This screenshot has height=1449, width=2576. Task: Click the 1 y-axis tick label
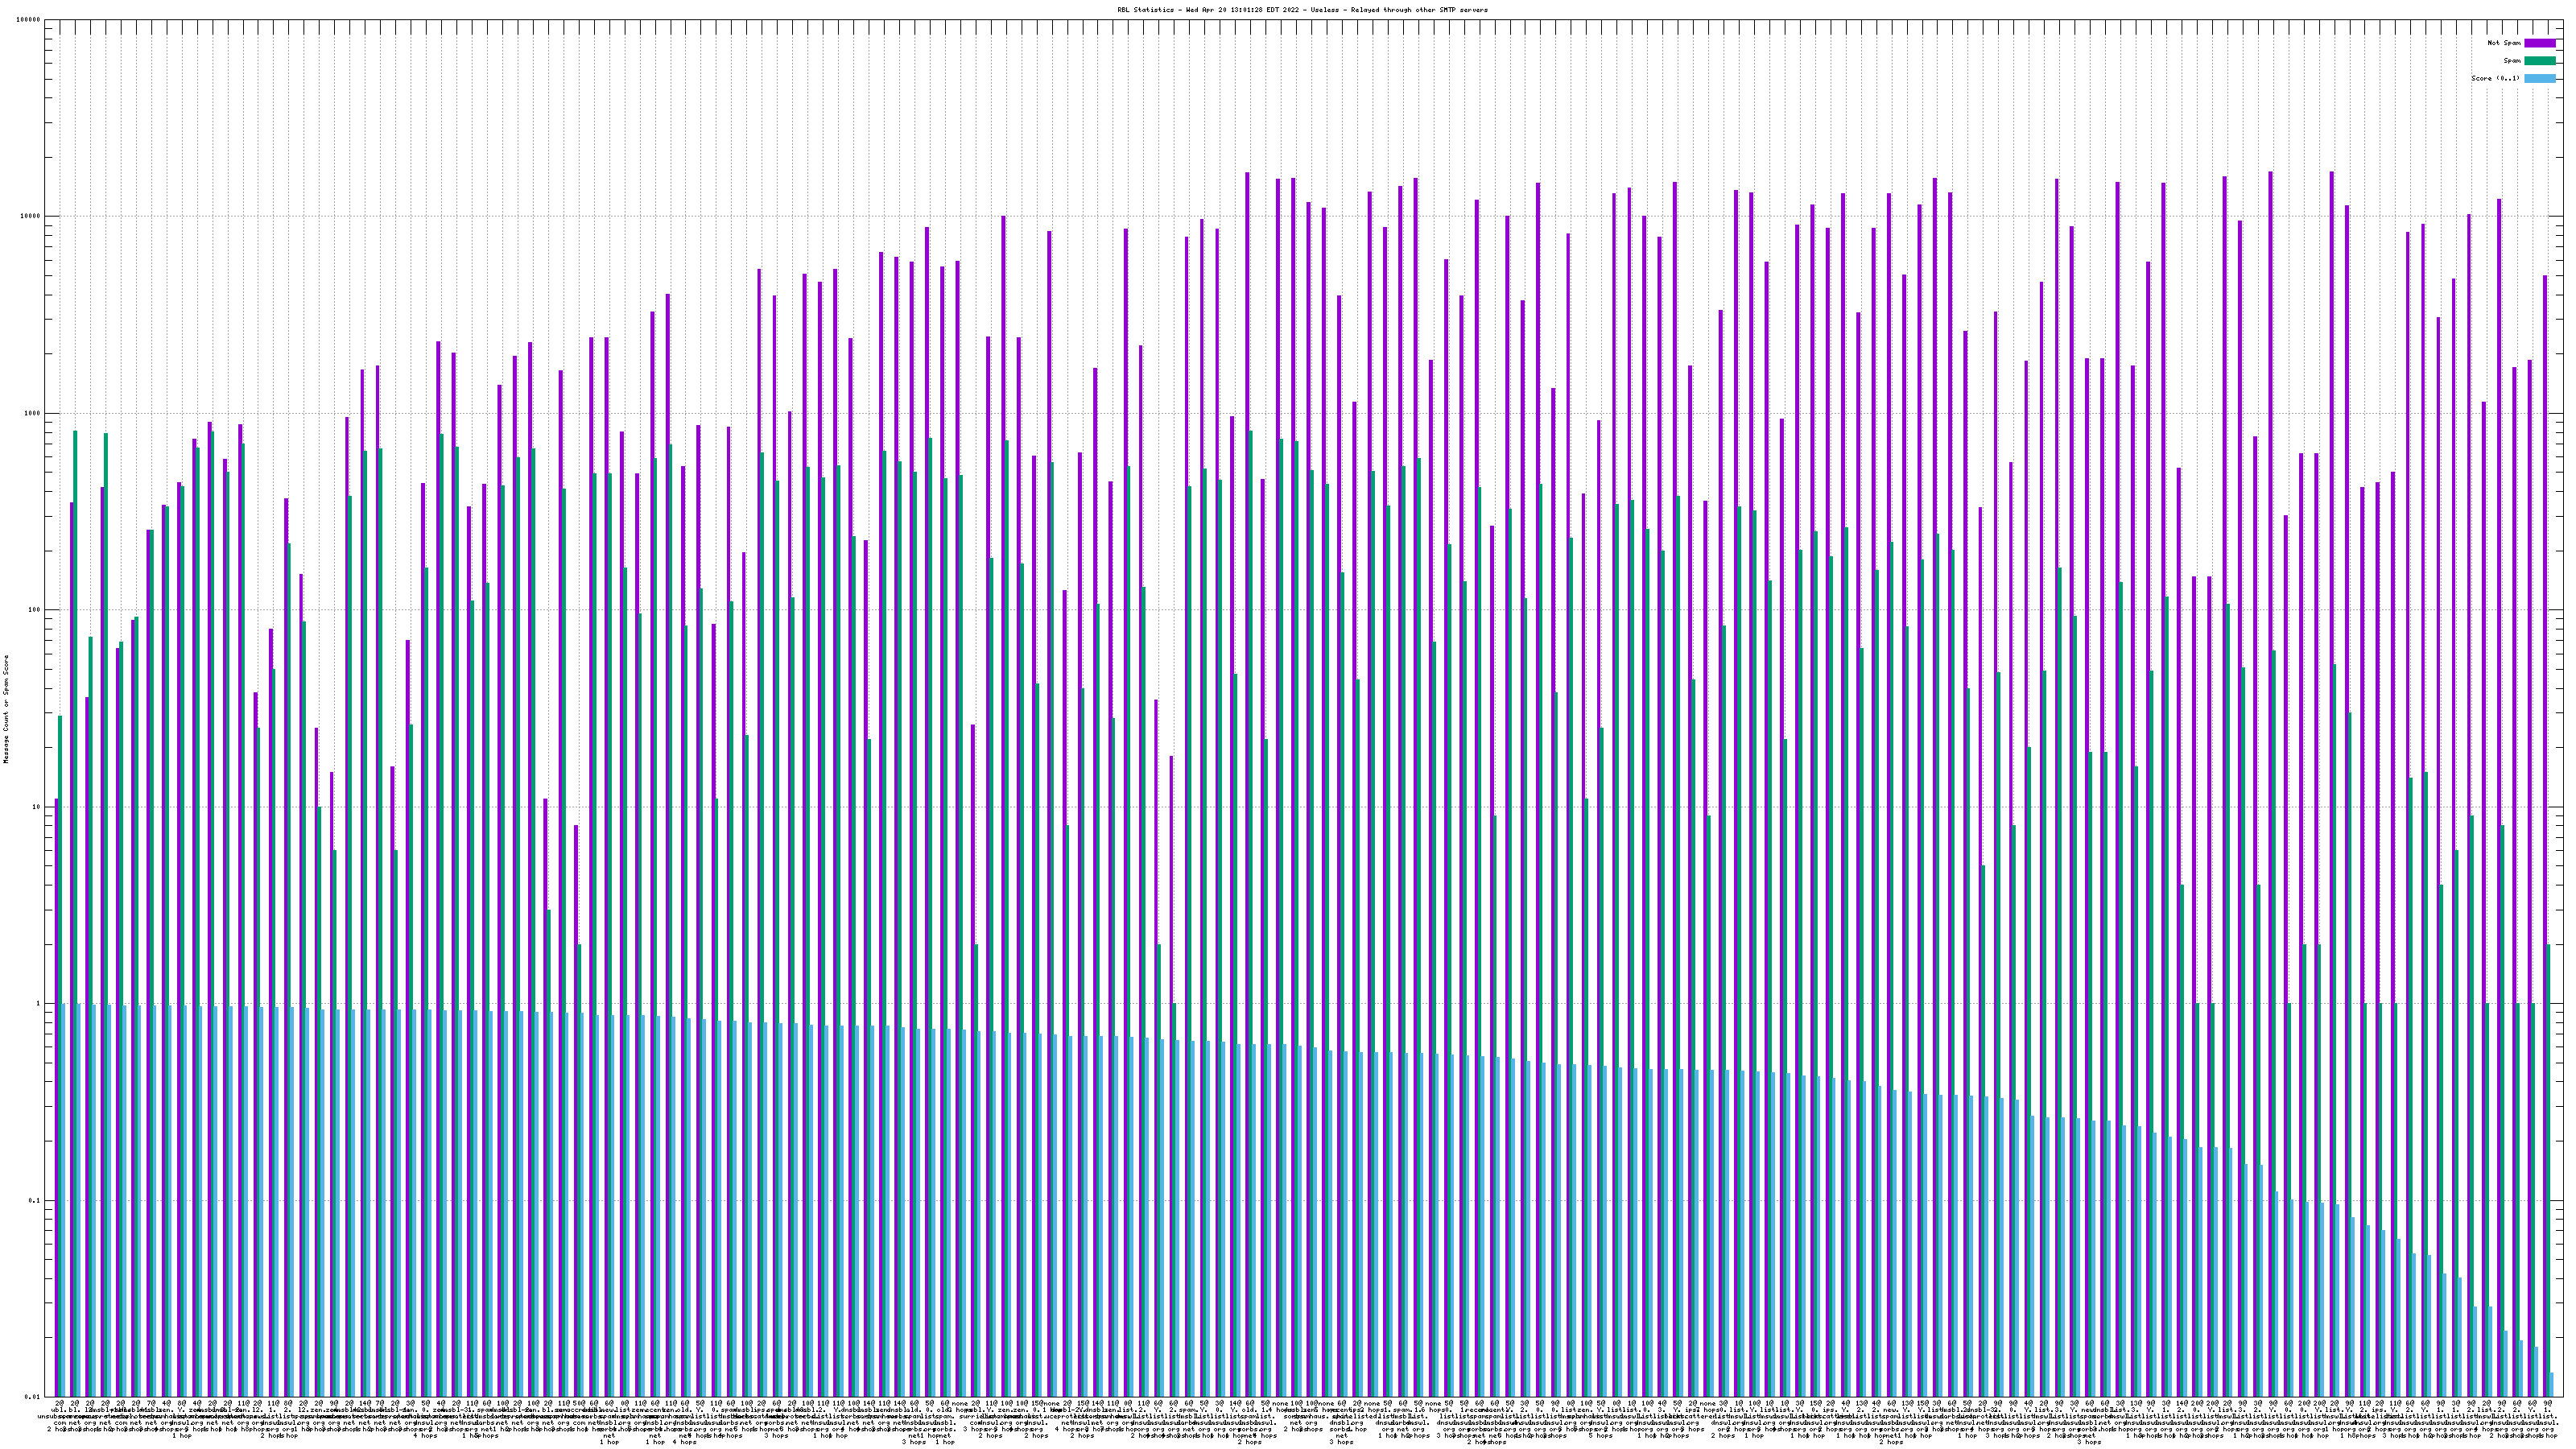point(38,1004)
